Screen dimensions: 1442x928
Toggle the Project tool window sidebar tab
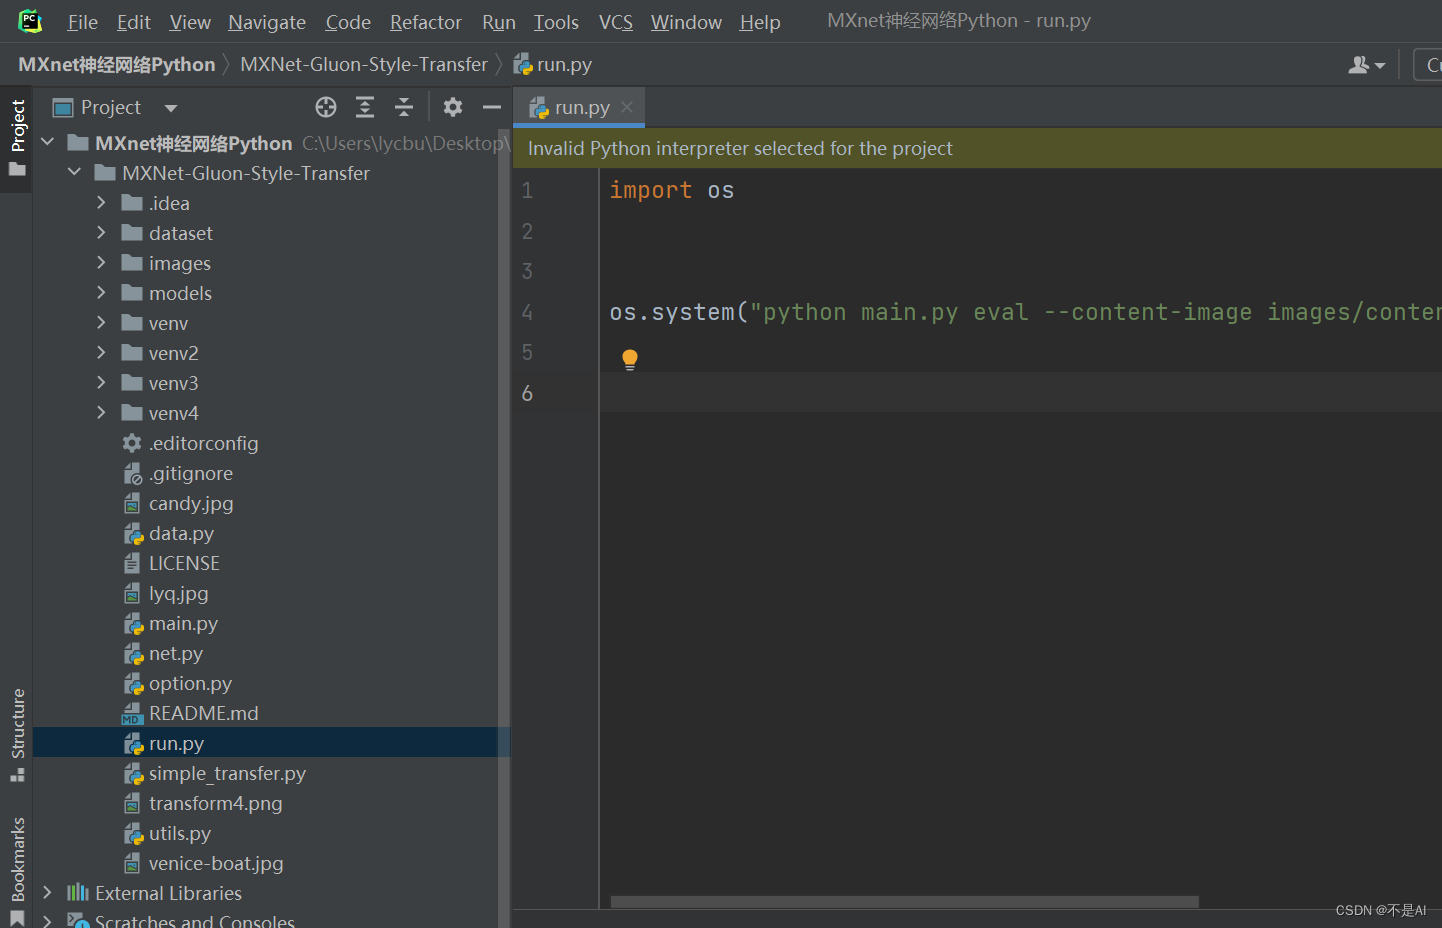(17, 138)
